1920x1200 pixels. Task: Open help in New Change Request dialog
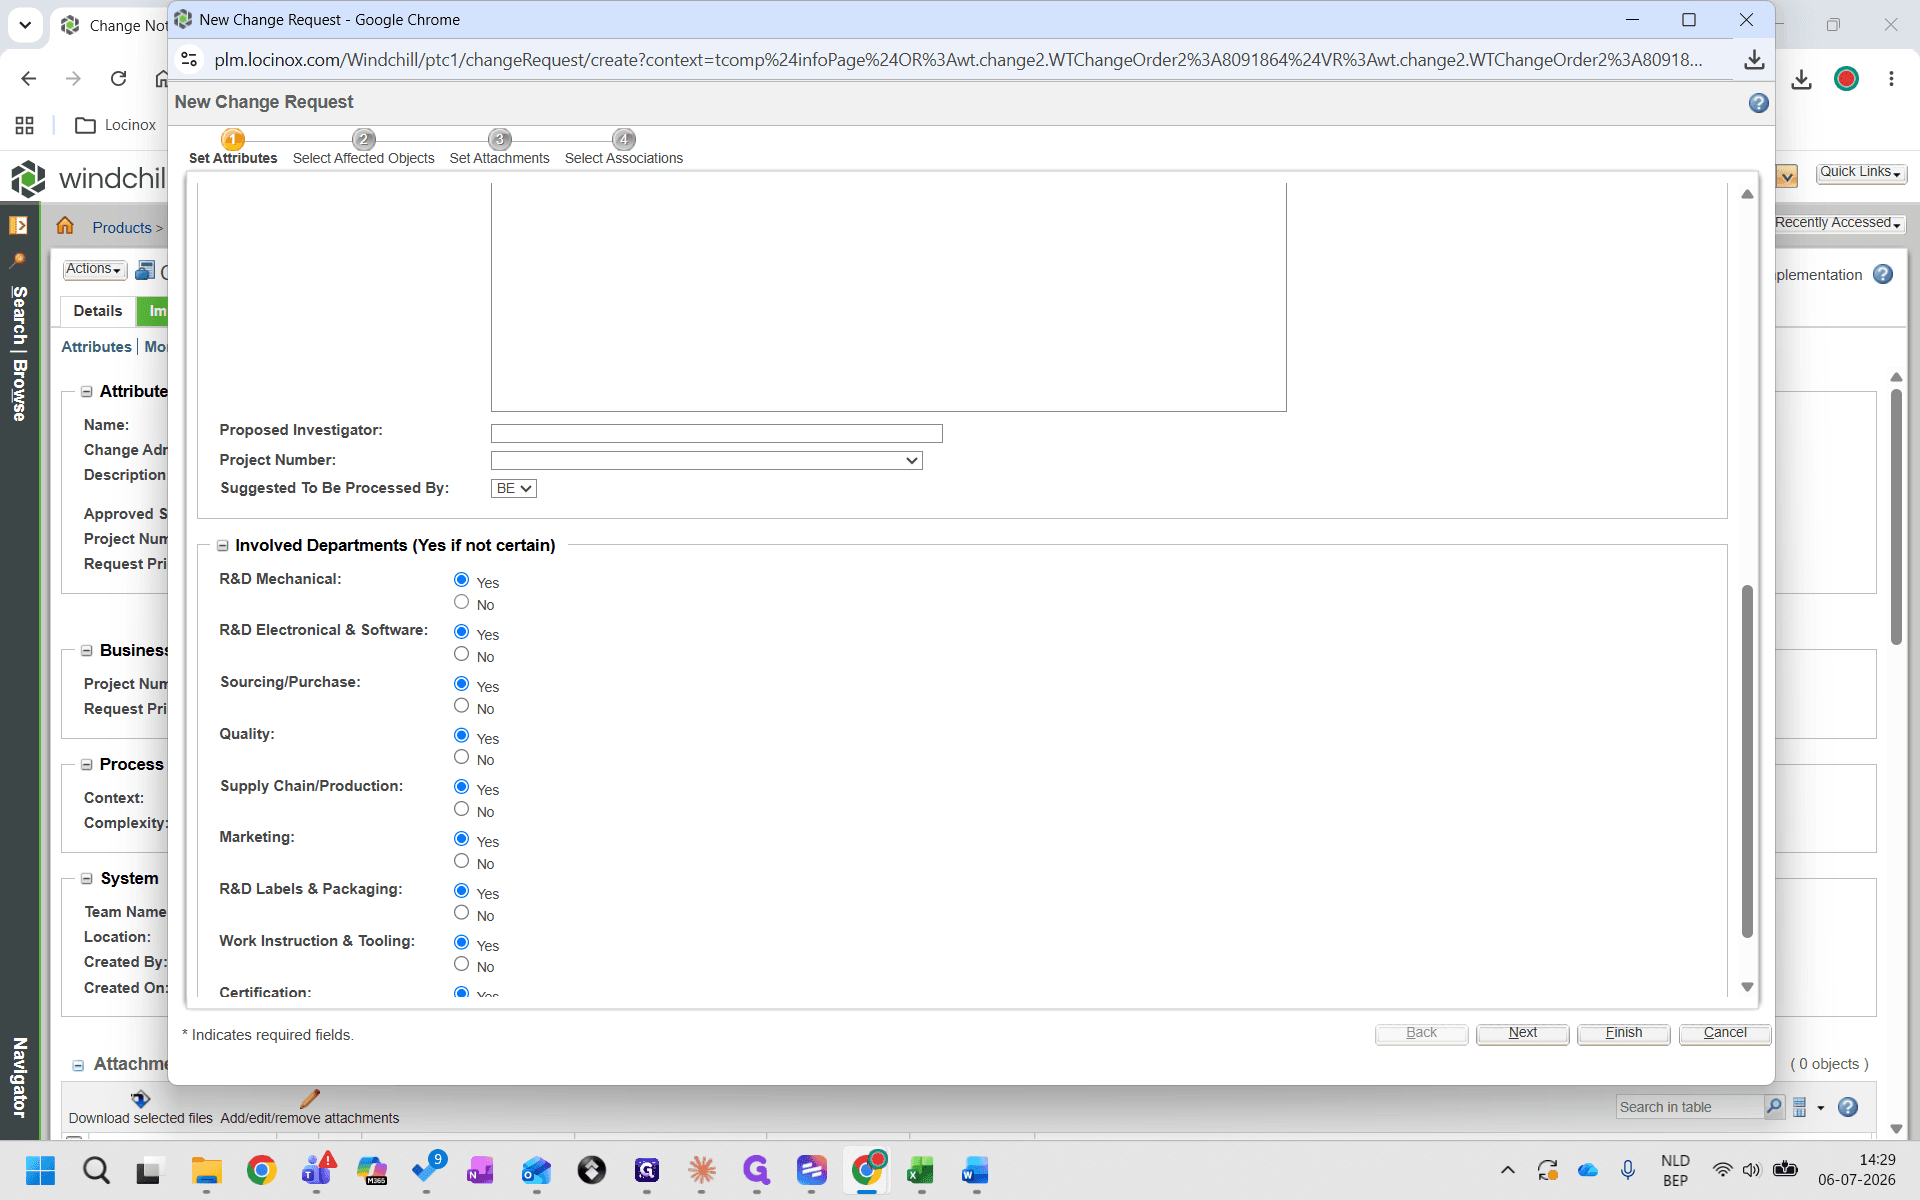pos(1758,103)
